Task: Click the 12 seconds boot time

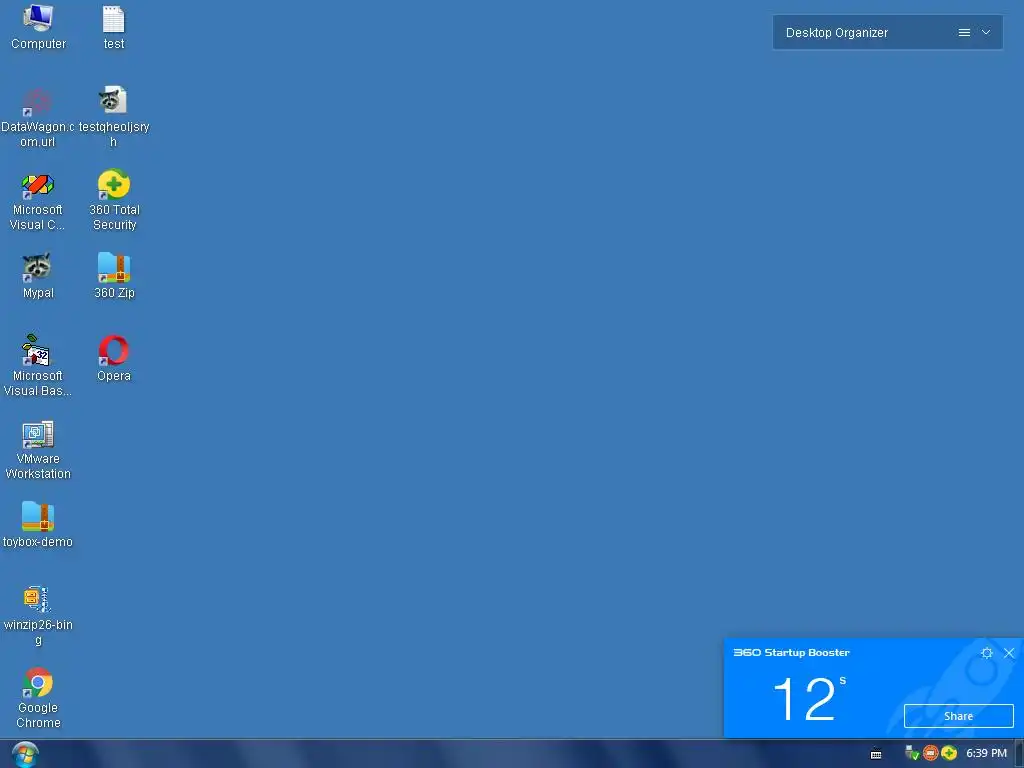Action: (808, 699)
